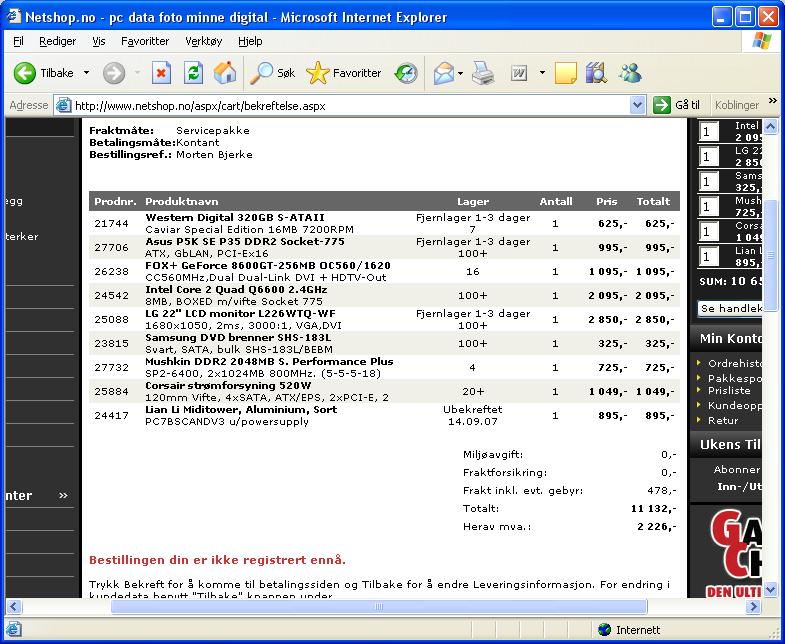Image resolution: width=785 pixels, height=644 pixels.
Task: Print the page using printer icon
Action: (x=484, y=73)
